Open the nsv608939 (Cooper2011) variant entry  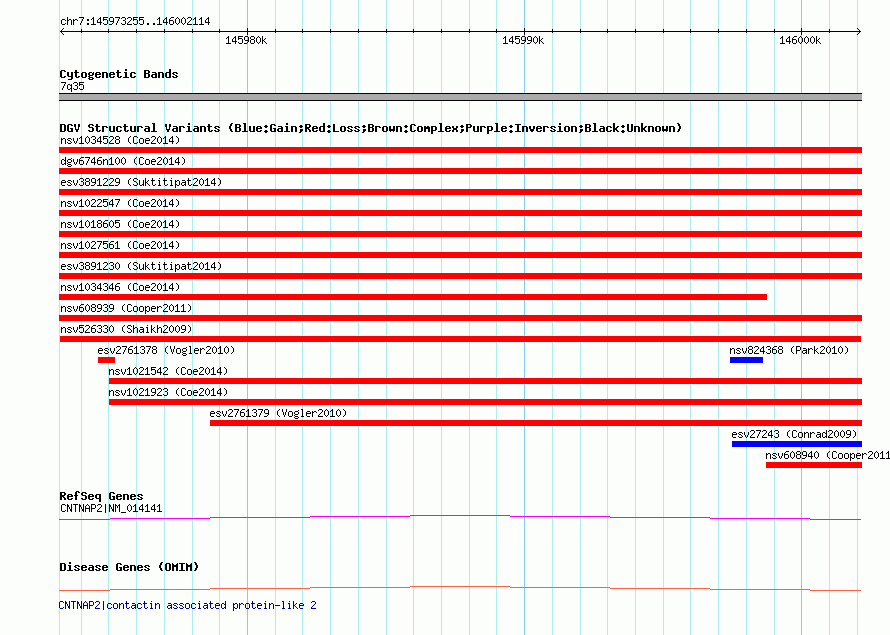point(126,308)
